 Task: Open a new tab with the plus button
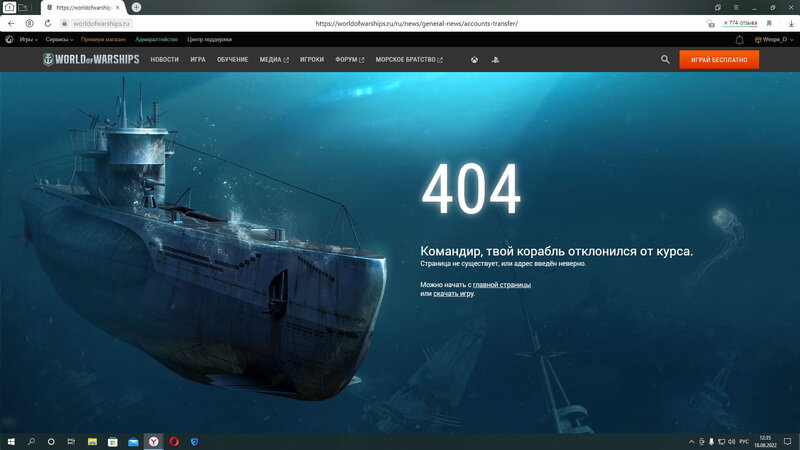[x=136, y=7]
